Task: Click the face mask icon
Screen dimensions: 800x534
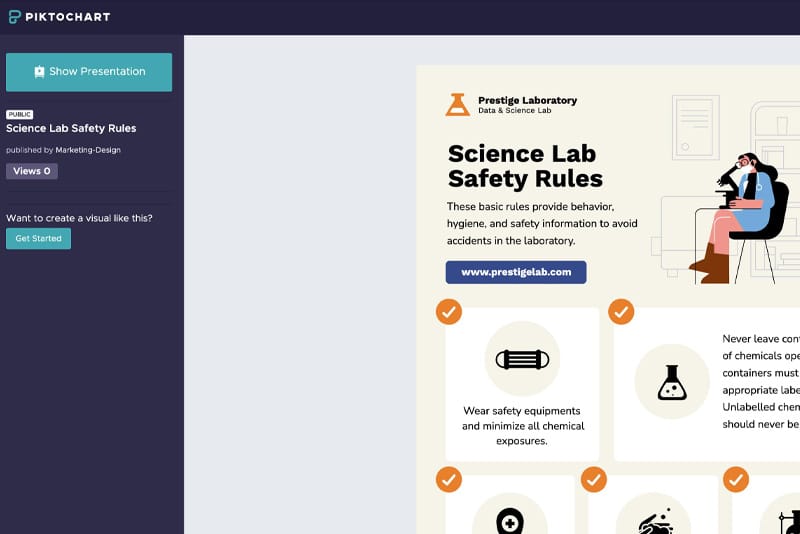Action: 522,359
